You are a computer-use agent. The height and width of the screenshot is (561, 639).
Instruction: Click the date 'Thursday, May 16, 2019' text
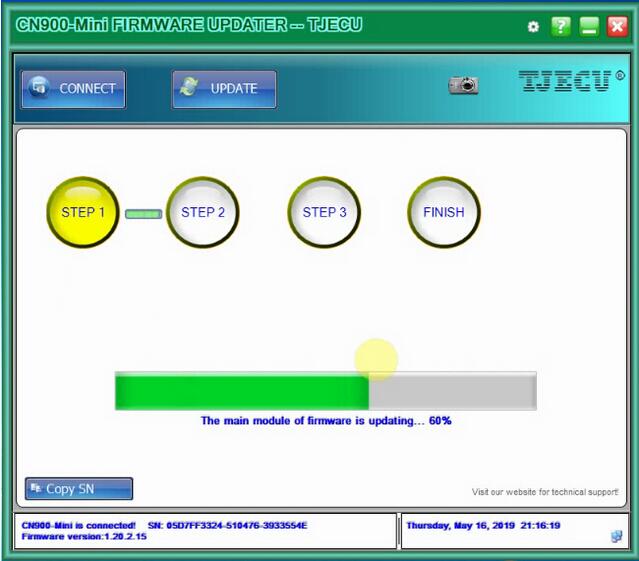[461, 525]
